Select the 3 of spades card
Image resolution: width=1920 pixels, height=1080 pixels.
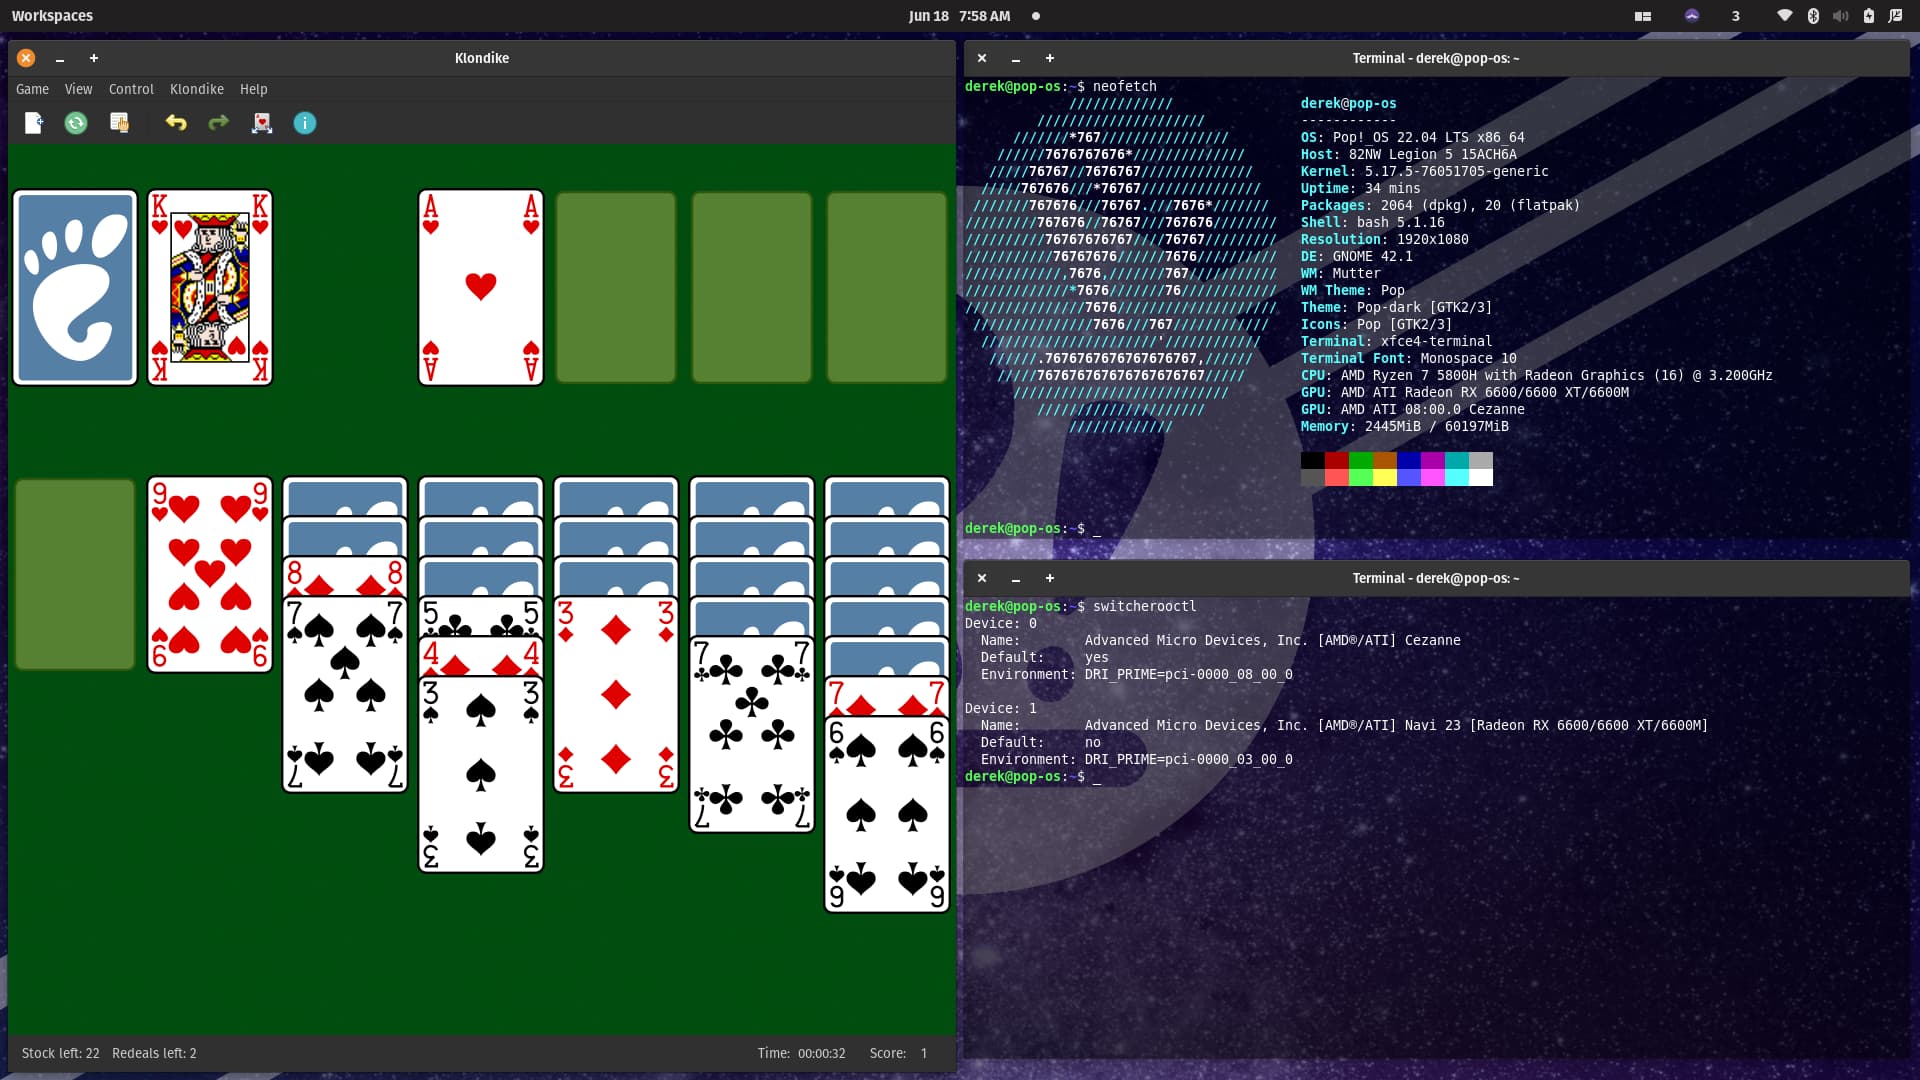tap(481, 775)
